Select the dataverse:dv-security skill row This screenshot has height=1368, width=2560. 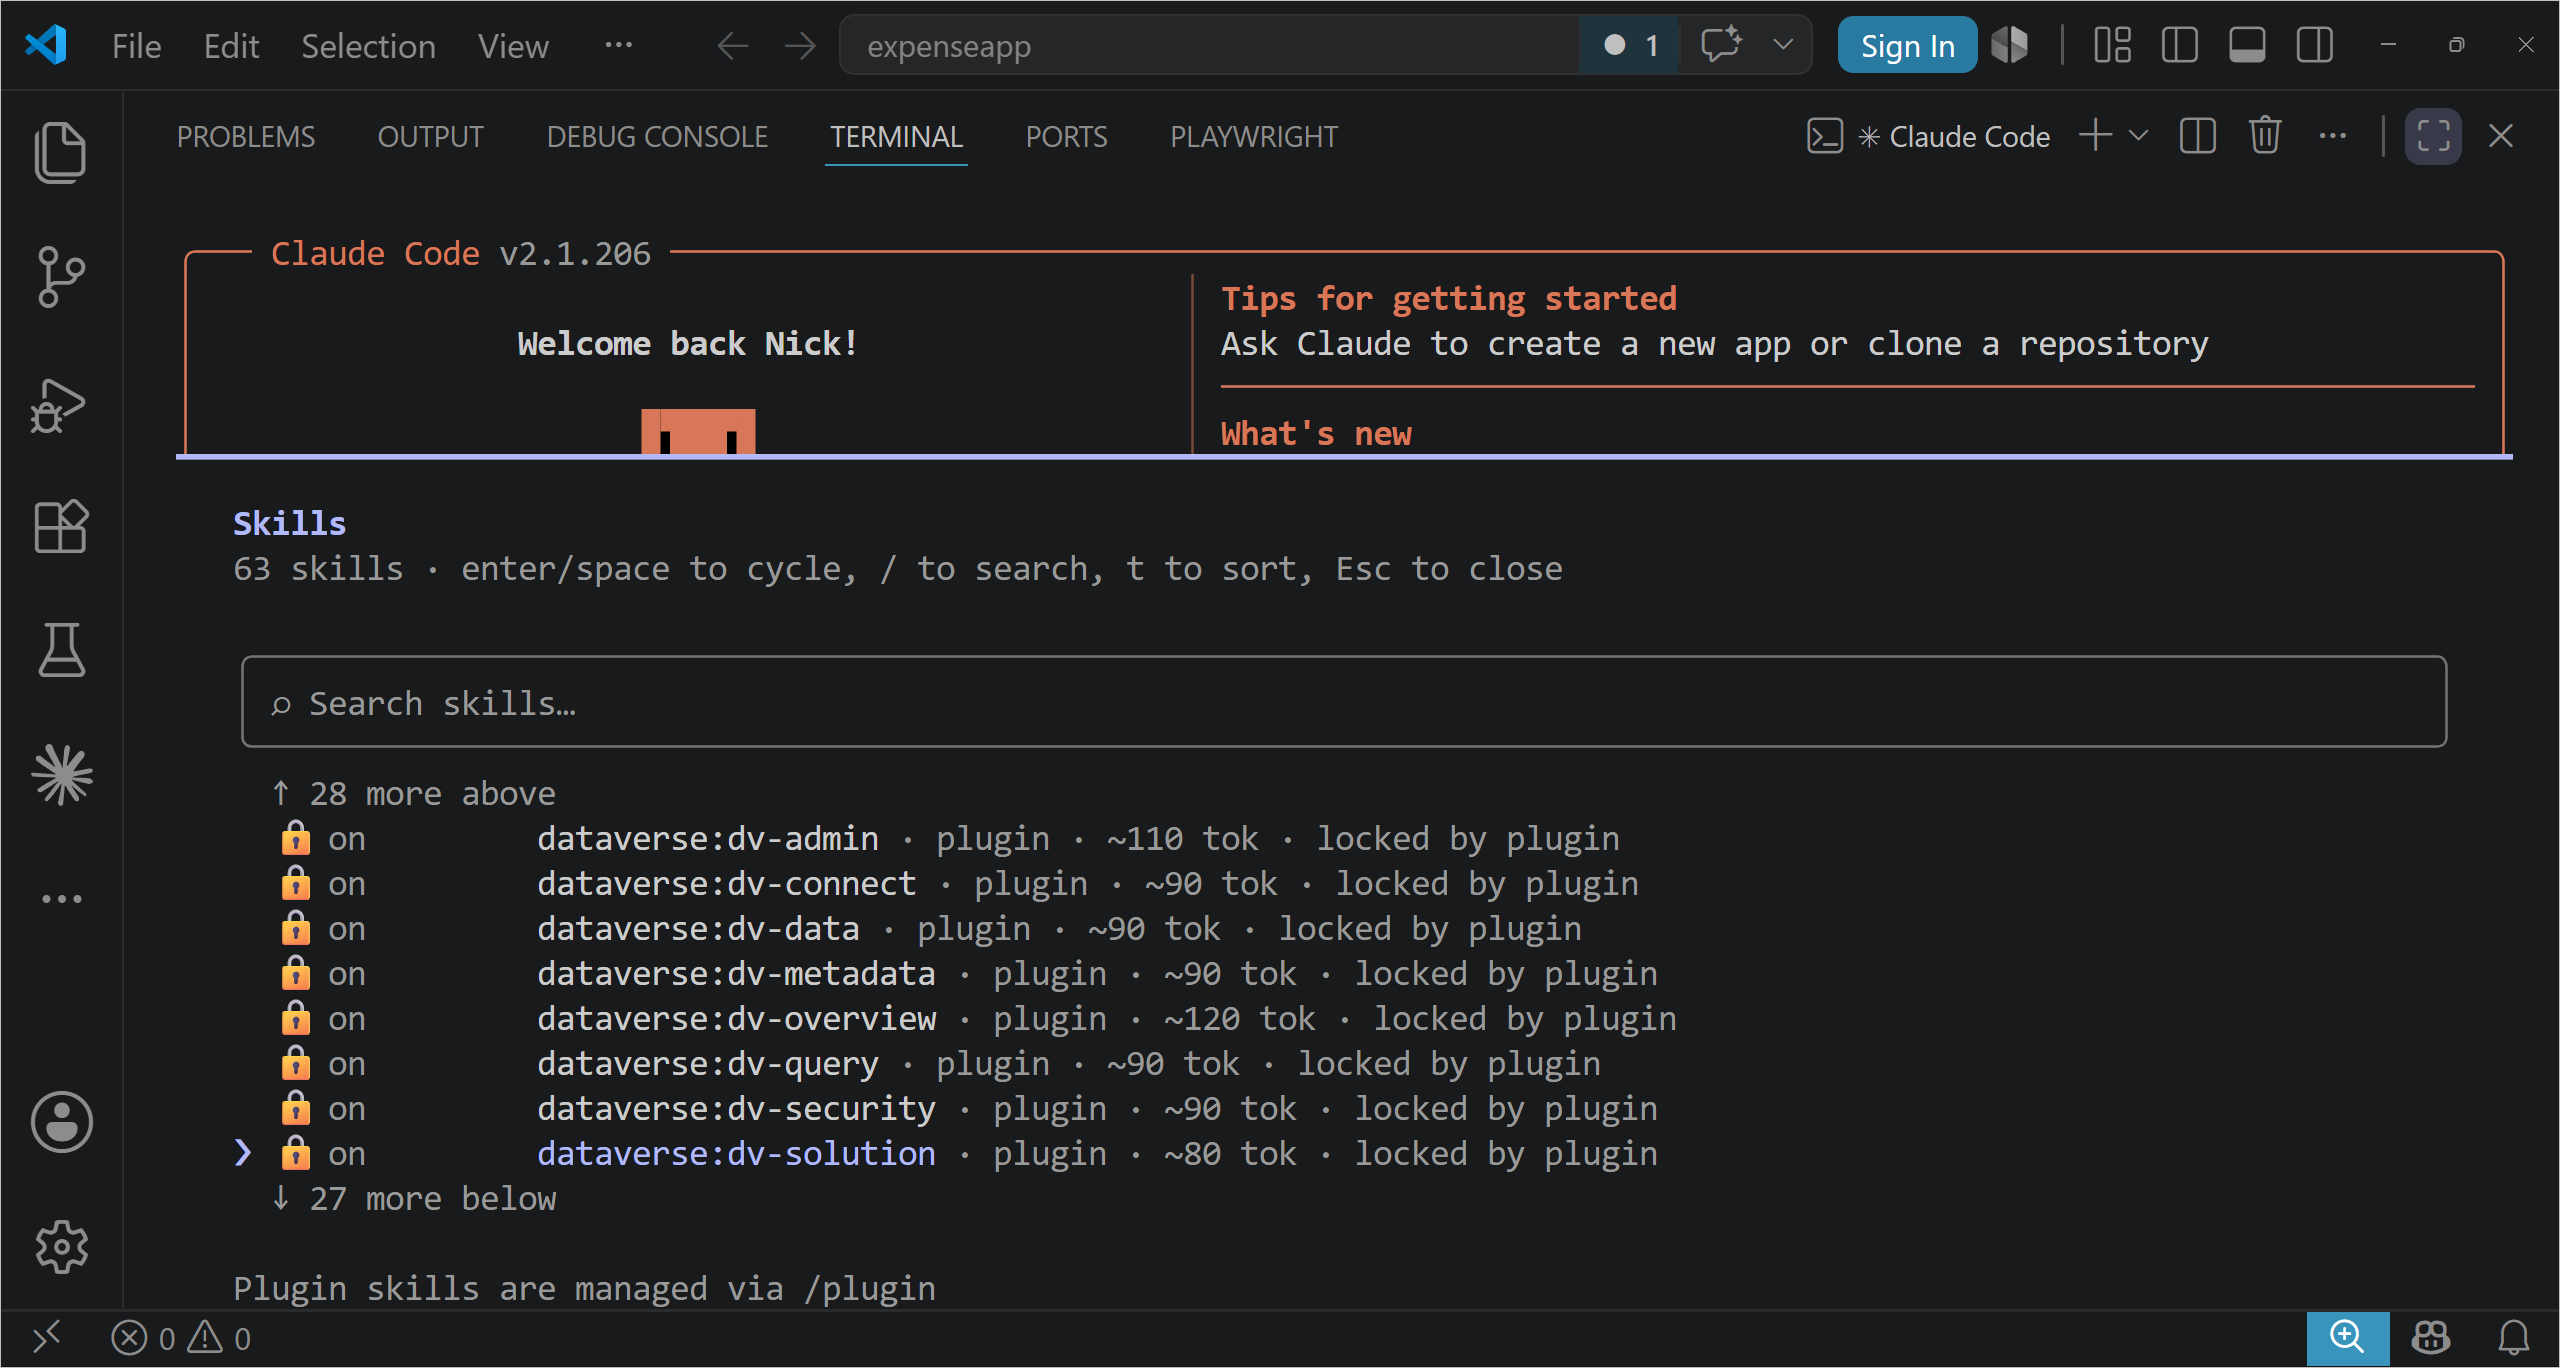tap(968, 1109)
